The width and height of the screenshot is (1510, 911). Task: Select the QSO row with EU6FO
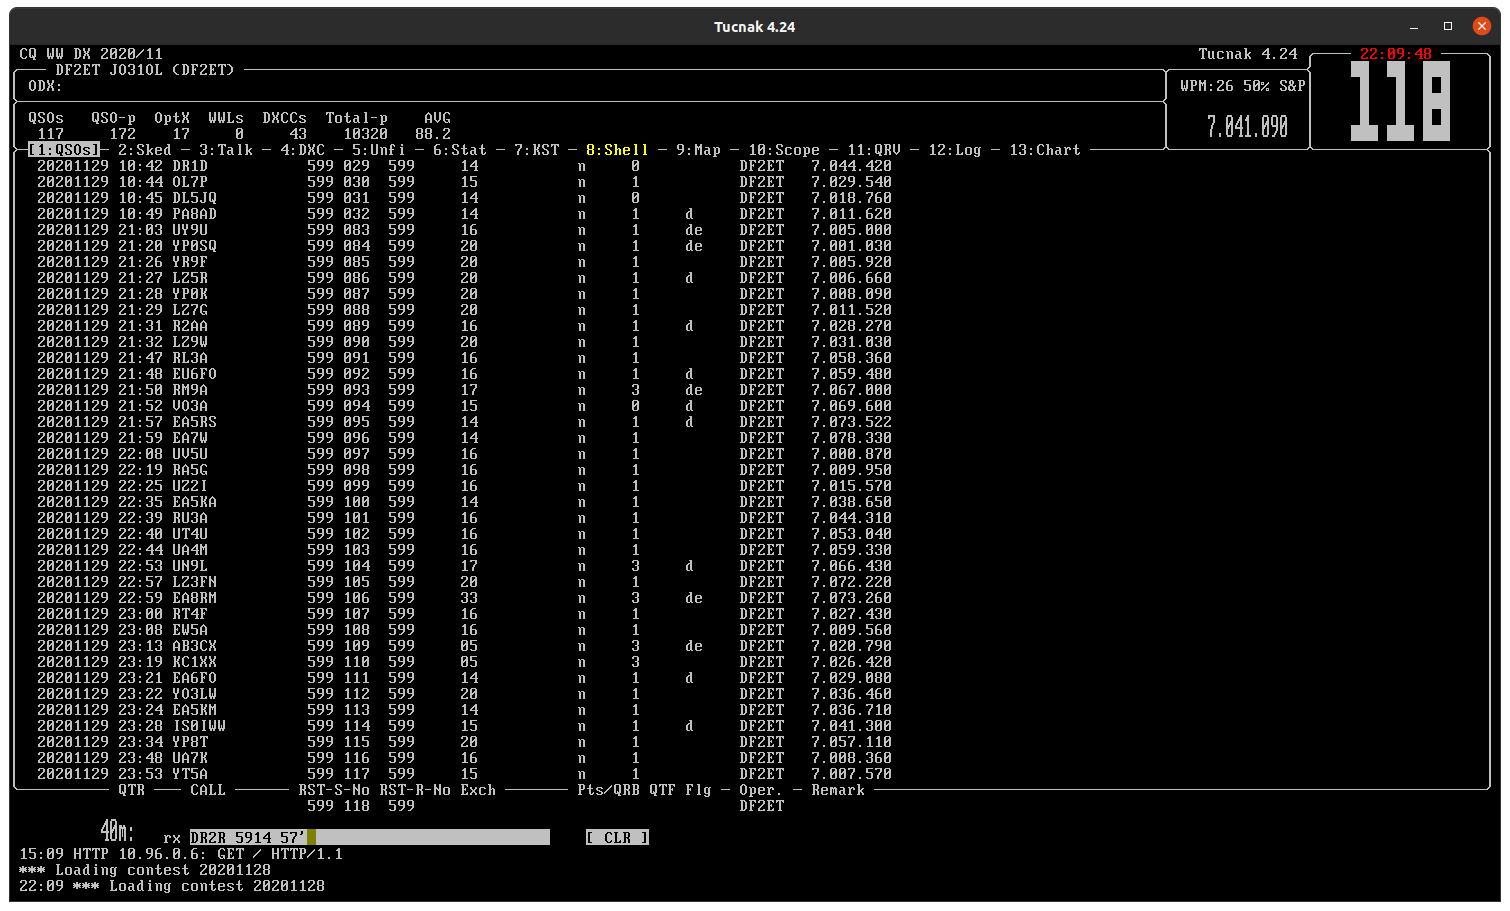(464, 374)
